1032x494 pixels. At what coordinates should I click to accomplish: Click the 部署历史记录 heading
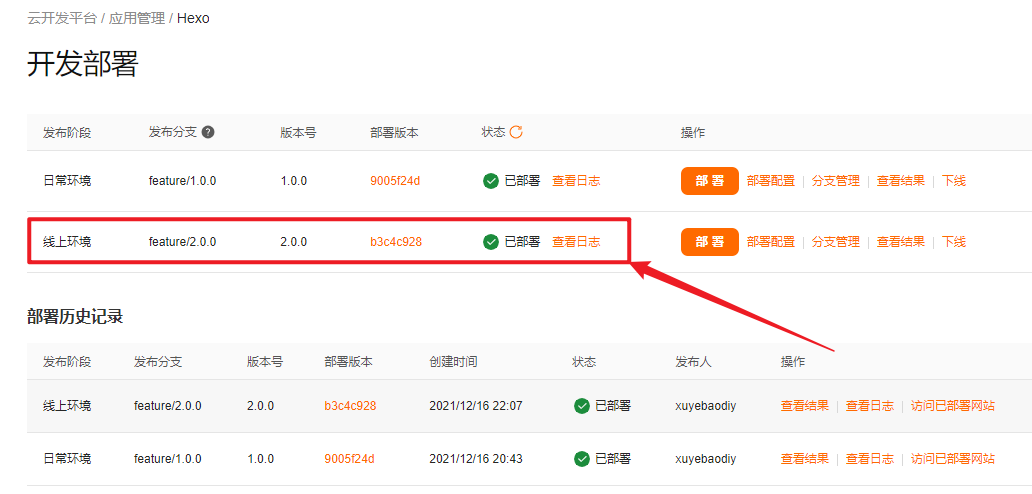[x=75, y=317]
